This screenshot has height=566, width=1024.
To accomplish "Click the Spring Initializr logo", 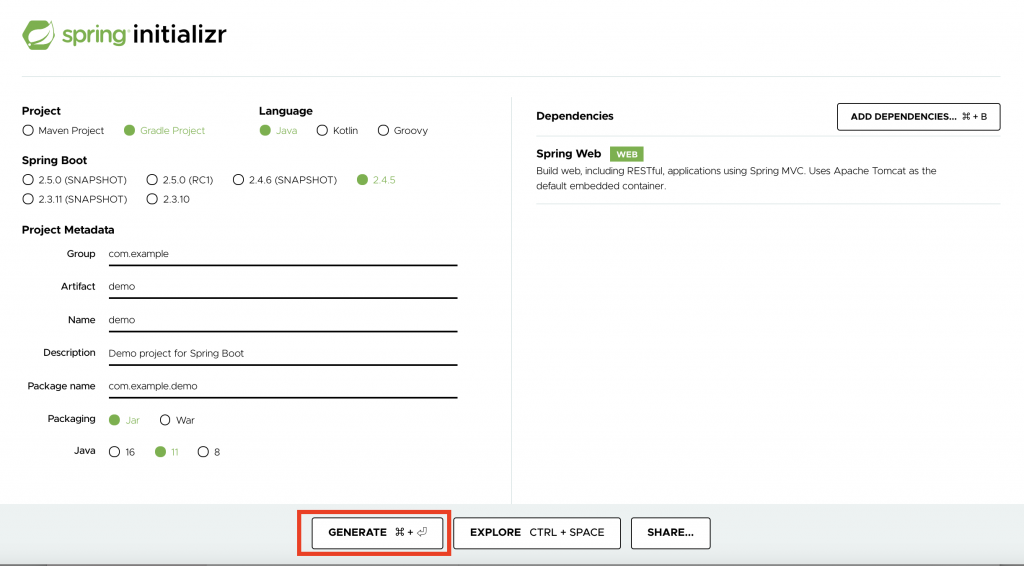I will tap(124, 35).
